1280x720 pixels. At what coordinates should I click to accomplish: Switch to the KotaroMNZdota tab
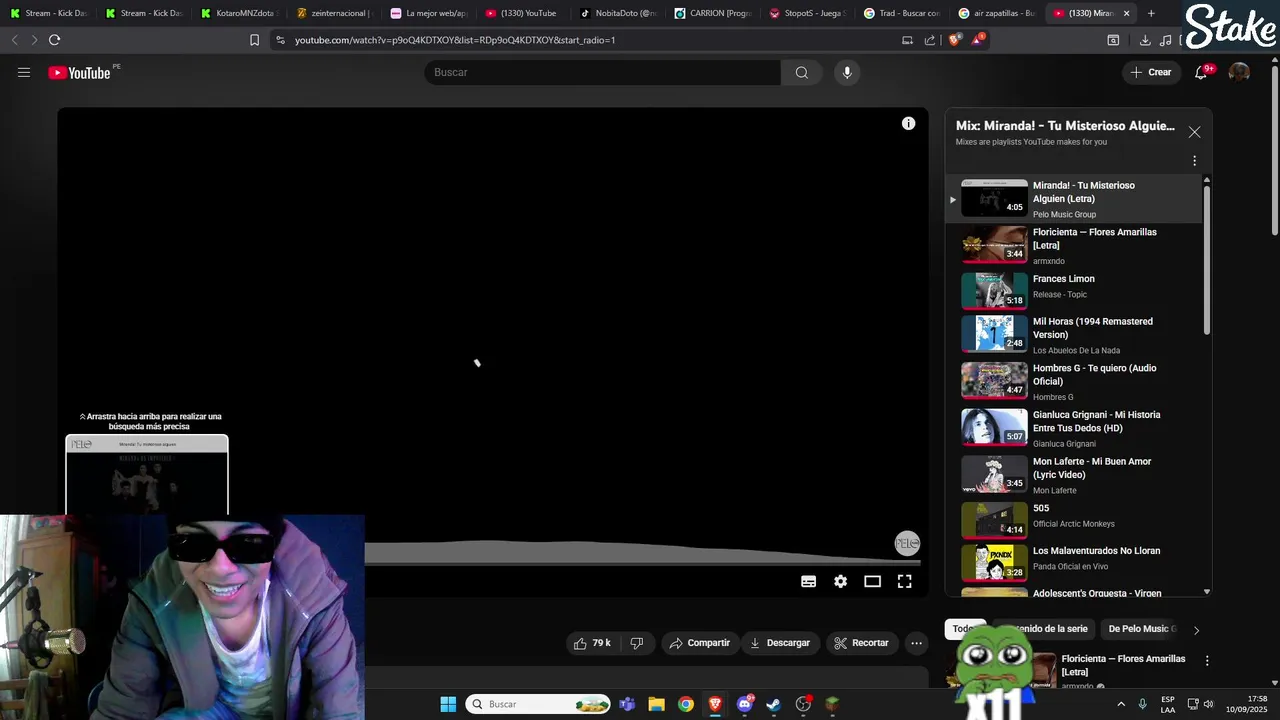tap(239, 13)
